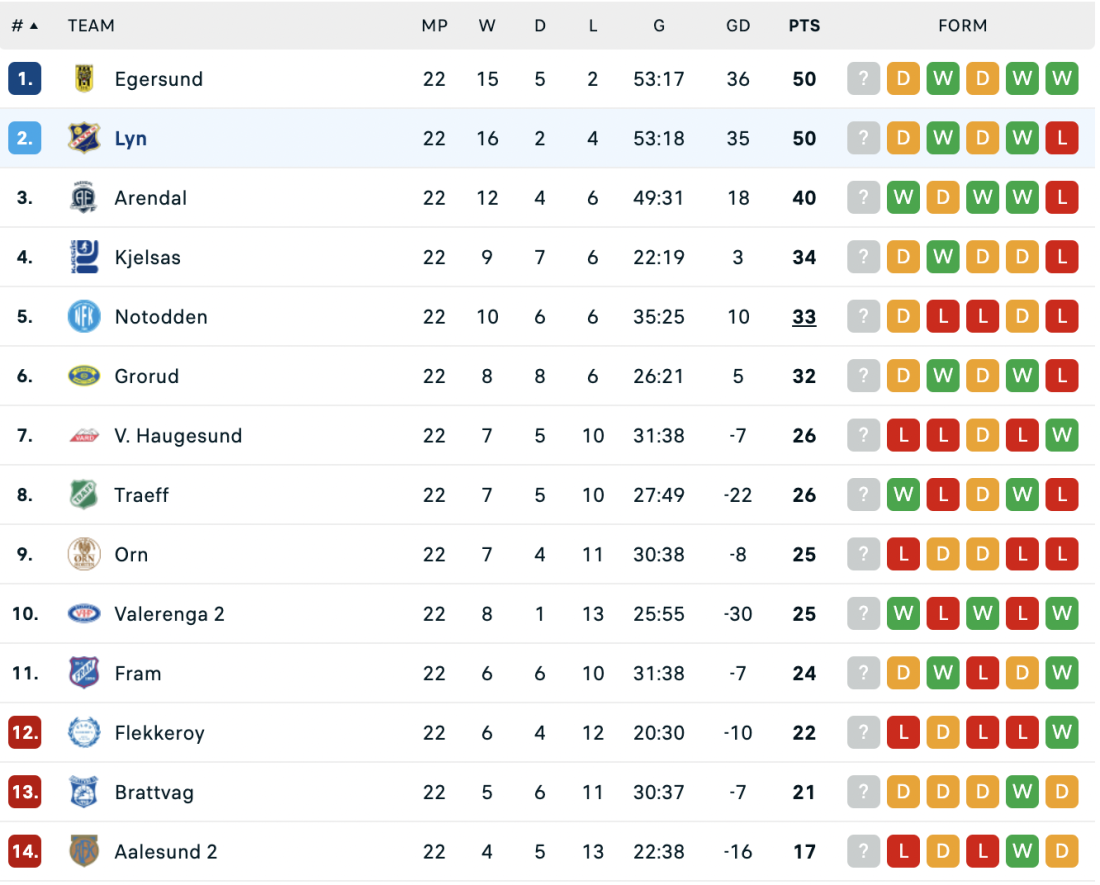Click the MP column header
1100x885 pixels.
pos(434,26)
